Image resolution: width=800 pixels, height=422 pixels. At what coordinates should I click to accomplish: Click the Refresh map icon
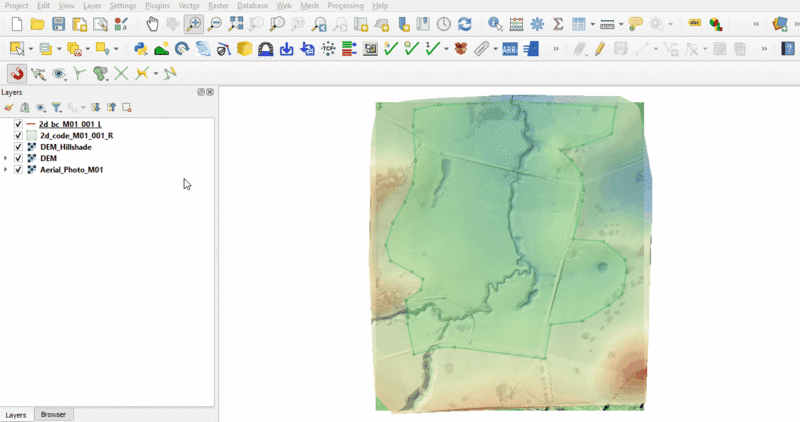click(x=465, y=24)
